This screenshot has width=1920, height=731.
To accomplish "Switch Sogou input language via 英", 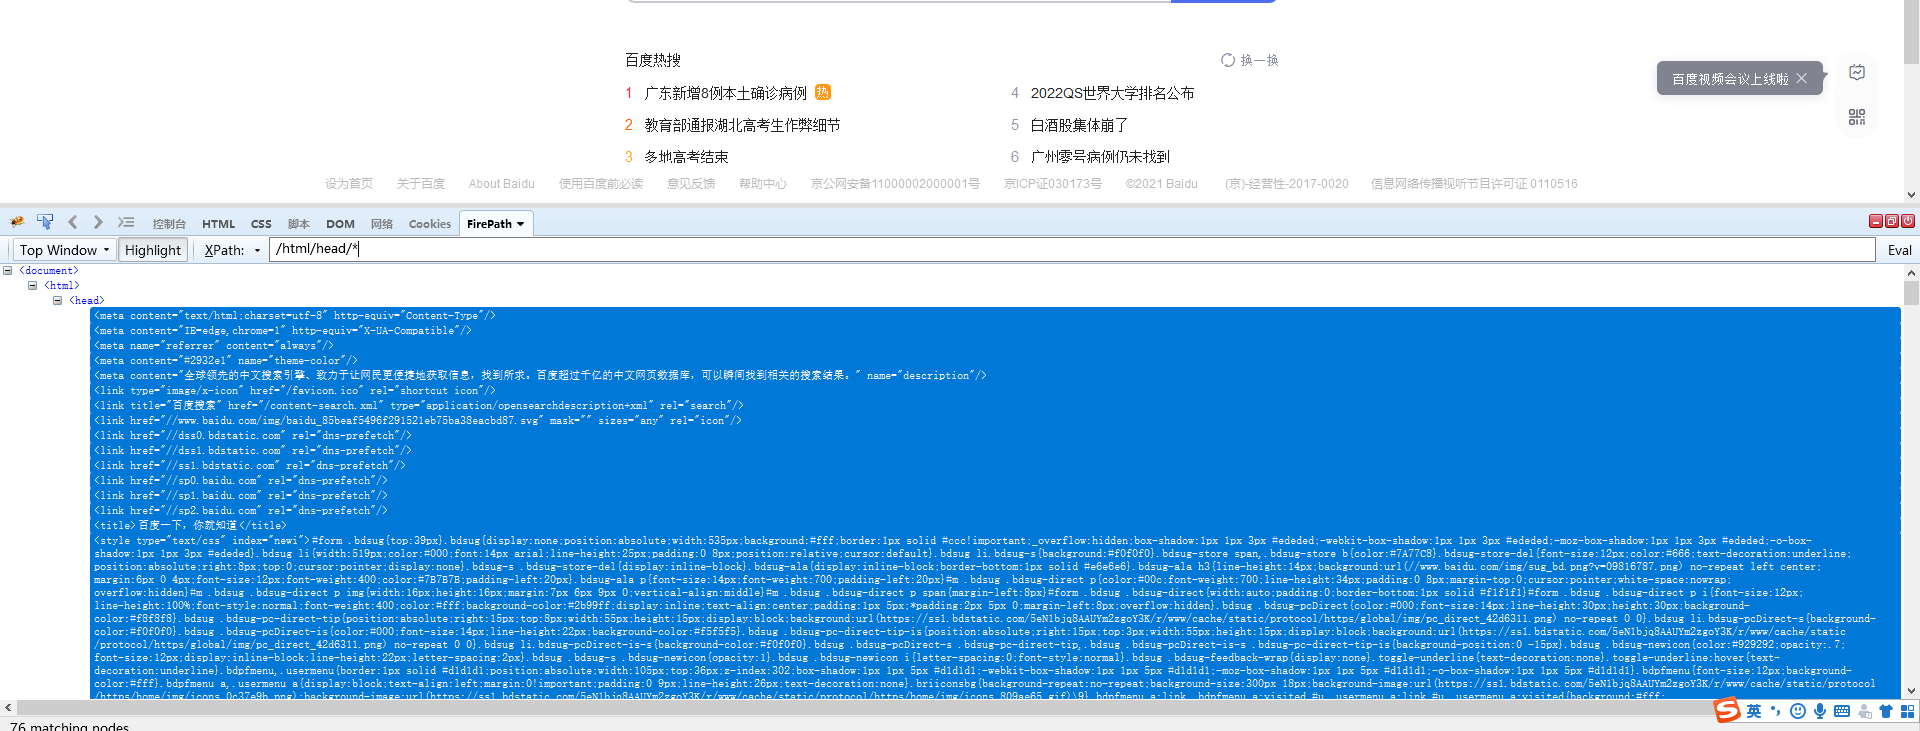I will coord(1754,711).
